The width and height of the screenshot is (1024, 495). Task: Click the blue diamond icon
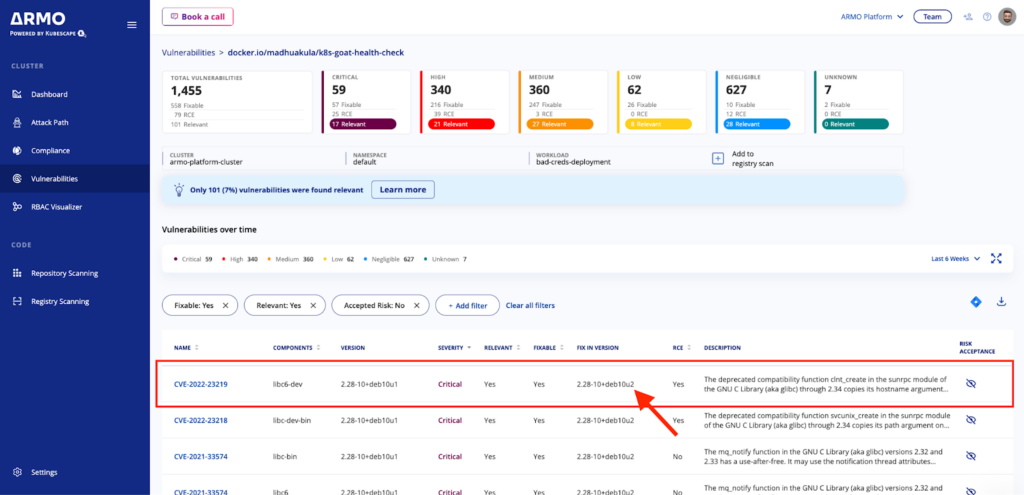976,302
